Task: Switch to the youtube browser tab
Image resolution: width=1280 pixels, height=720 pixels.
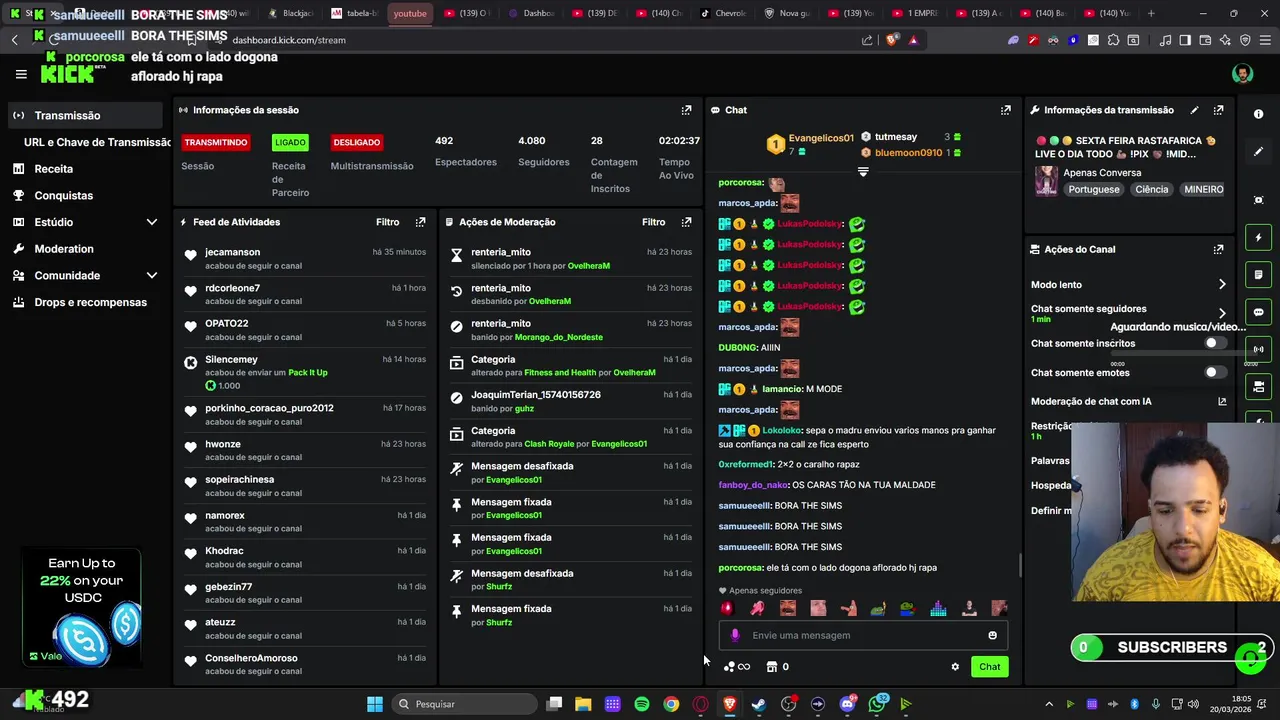Action: pos(410,13)
